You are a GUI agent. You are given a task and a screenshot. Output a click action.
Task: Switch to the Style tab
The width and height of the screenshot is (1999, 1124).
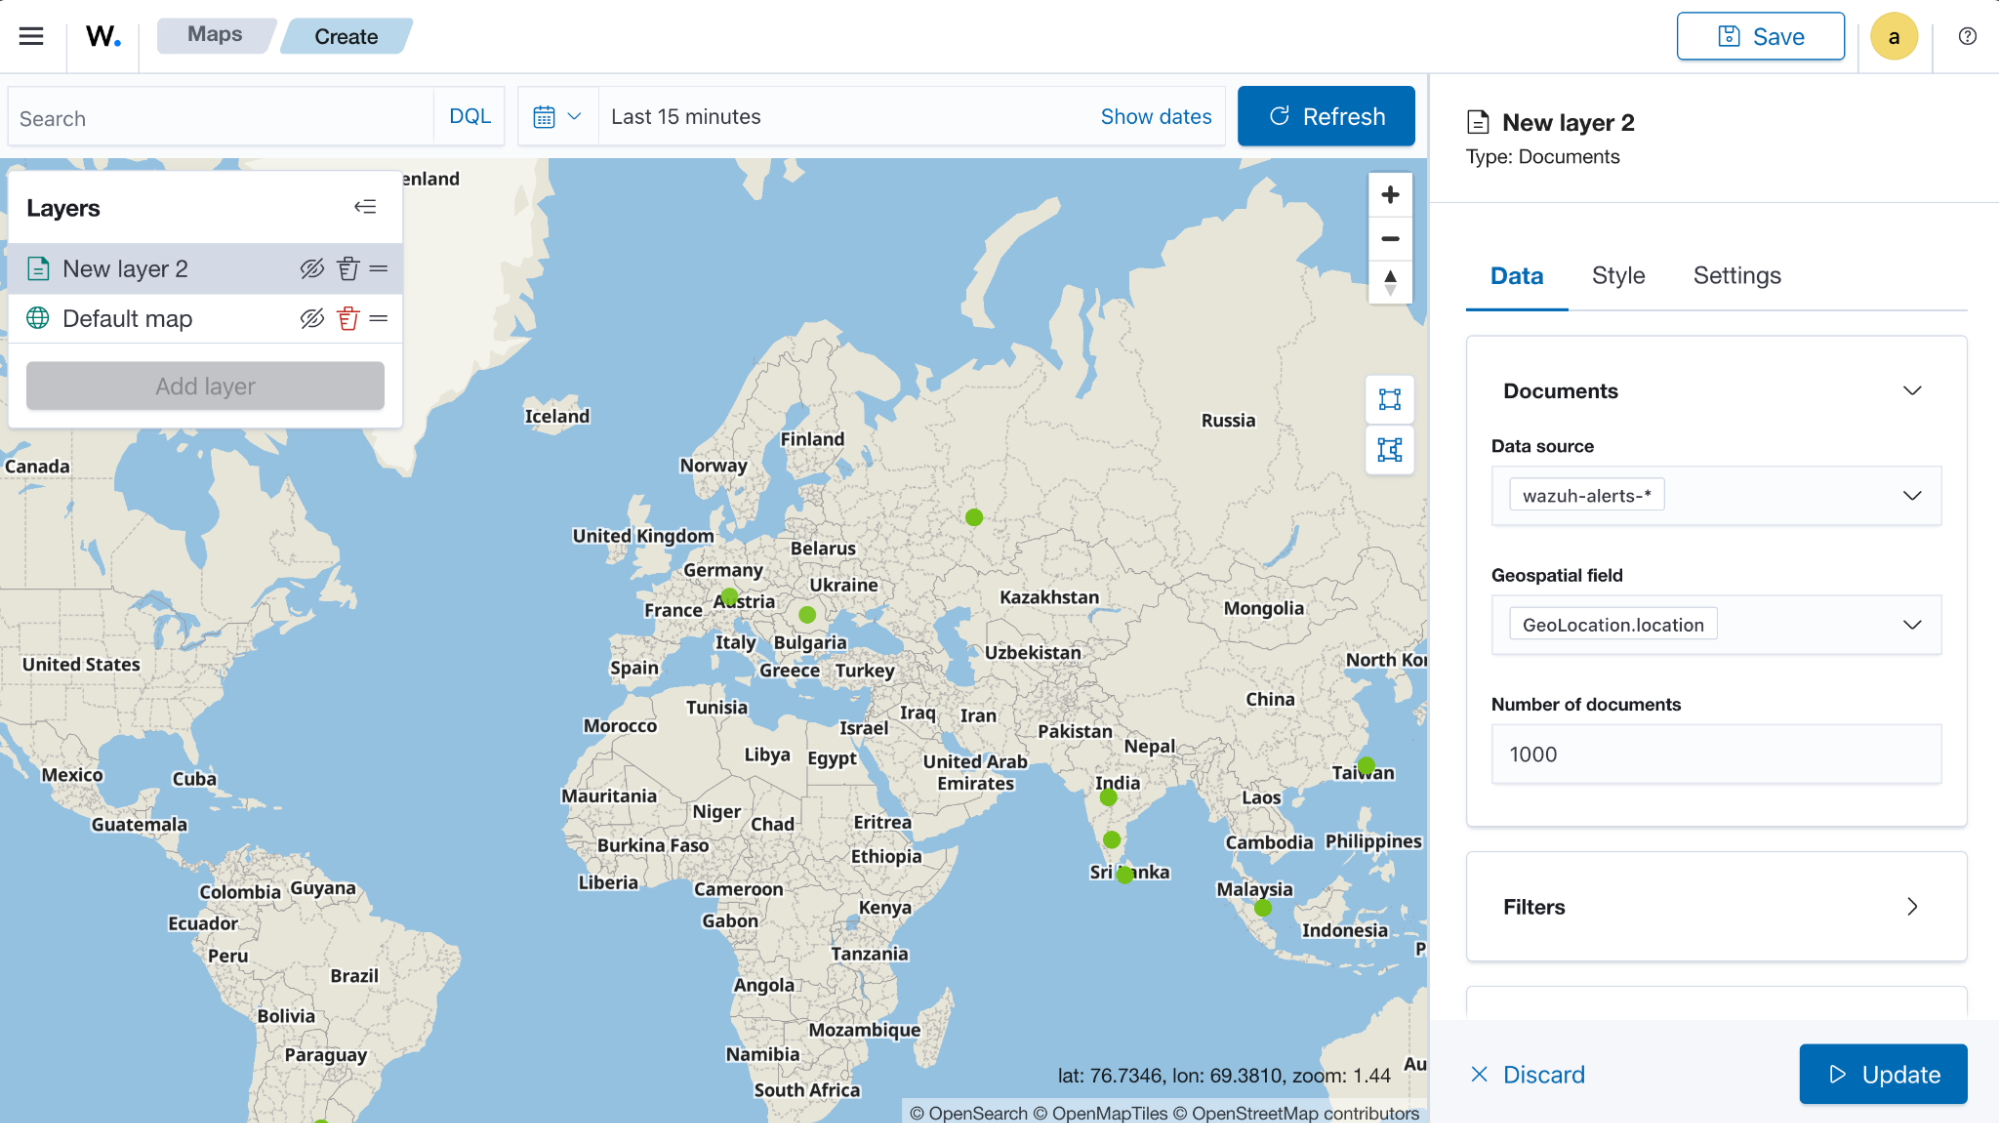point(1617,275)
